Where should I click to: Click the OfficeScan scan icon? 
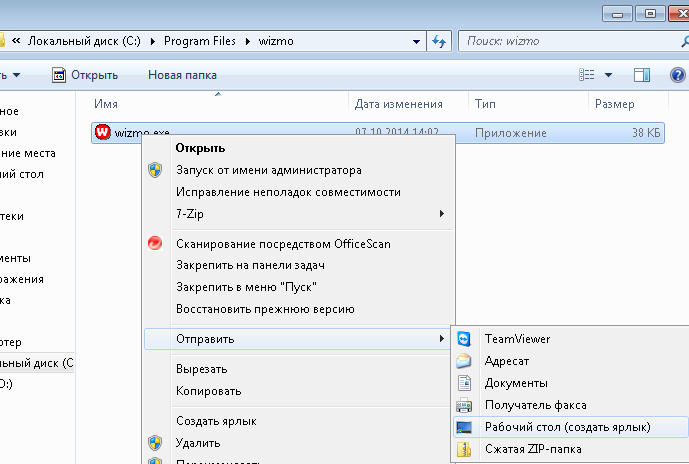(x=155, y=243)
